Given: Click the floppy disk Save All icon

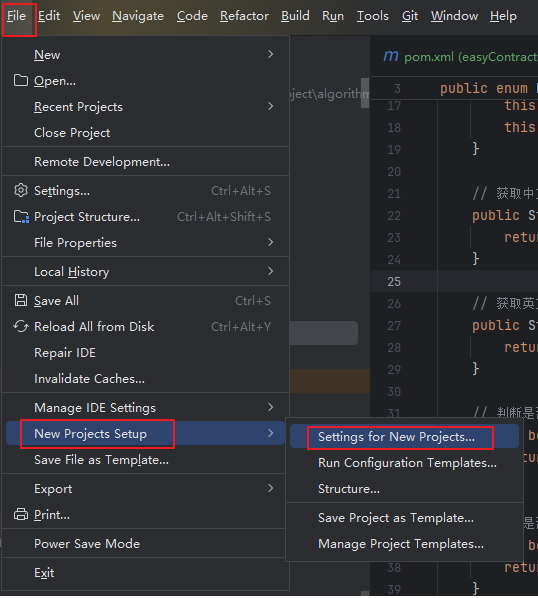Looking at the screenshot, I should pyautogui.click(x=21, y=301).
